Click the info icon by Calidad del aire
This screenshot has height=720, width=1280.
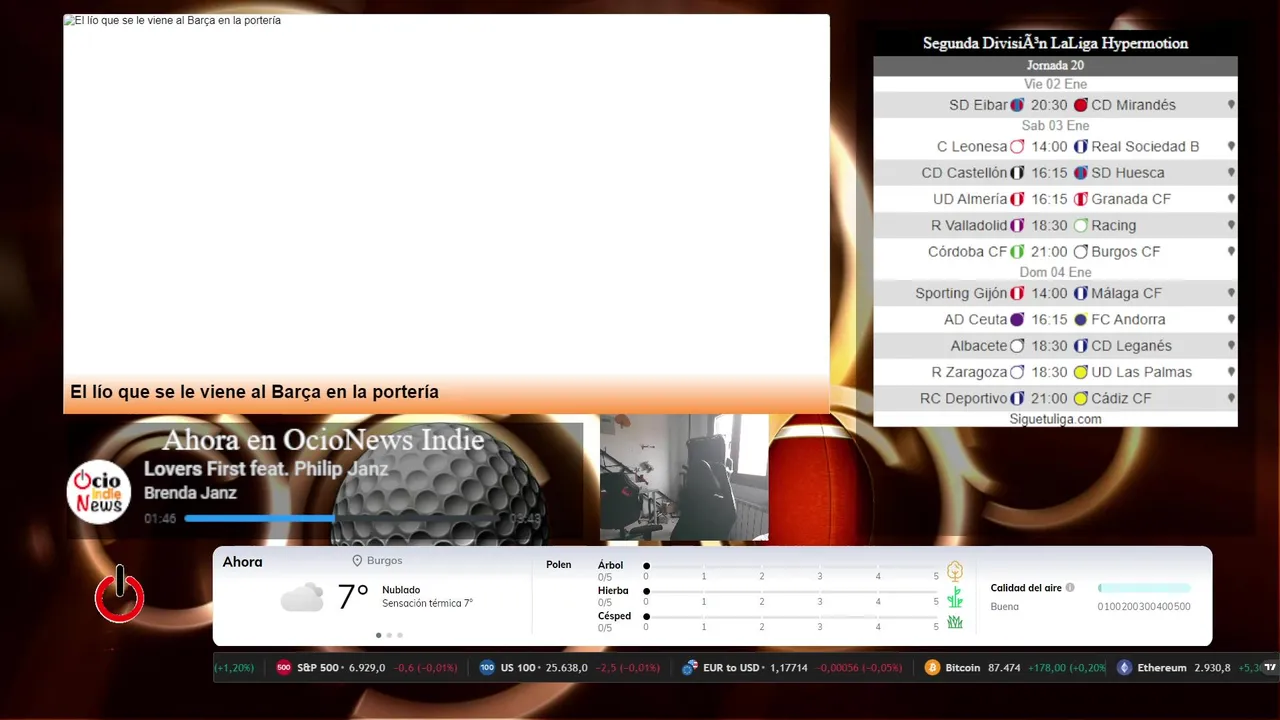tap(1070, 588)
